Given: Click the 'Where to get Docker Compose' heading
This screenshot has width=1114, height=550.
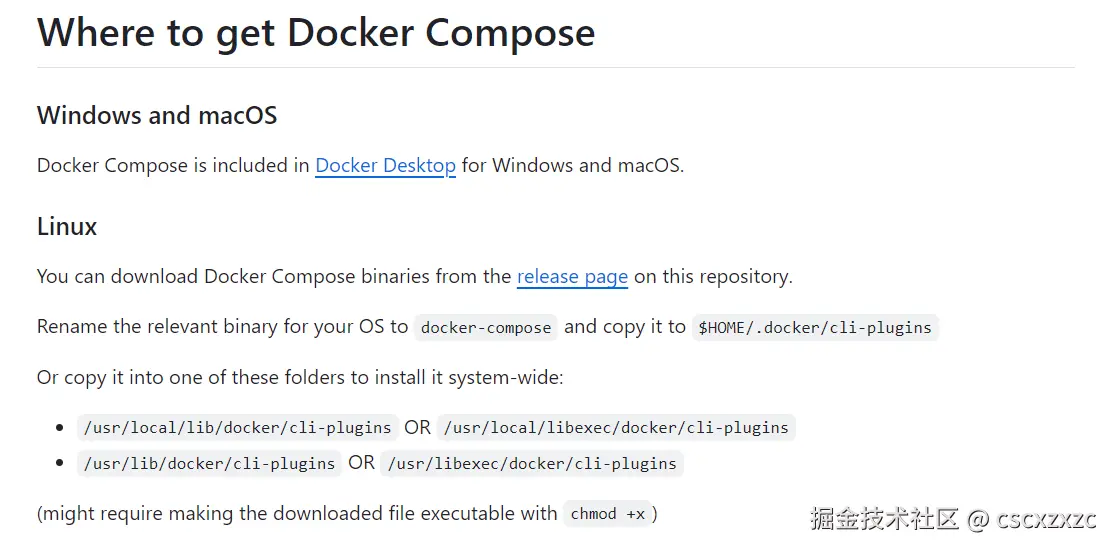Looking at the screenshot, I should (x=316, y=32).
